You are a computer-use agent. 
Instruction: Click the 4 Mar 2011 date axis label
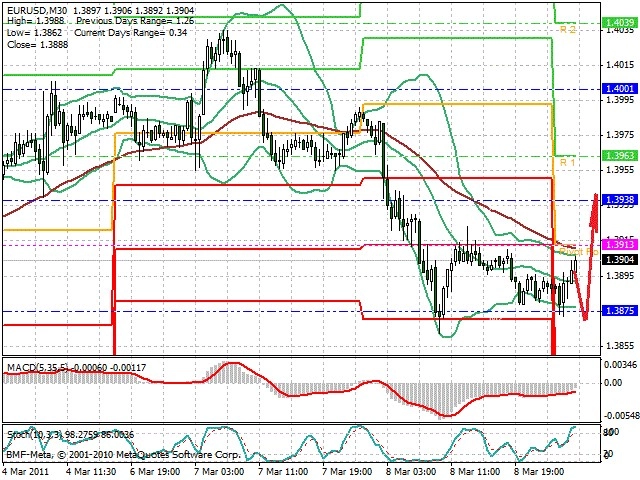click(x=26, y=471)
